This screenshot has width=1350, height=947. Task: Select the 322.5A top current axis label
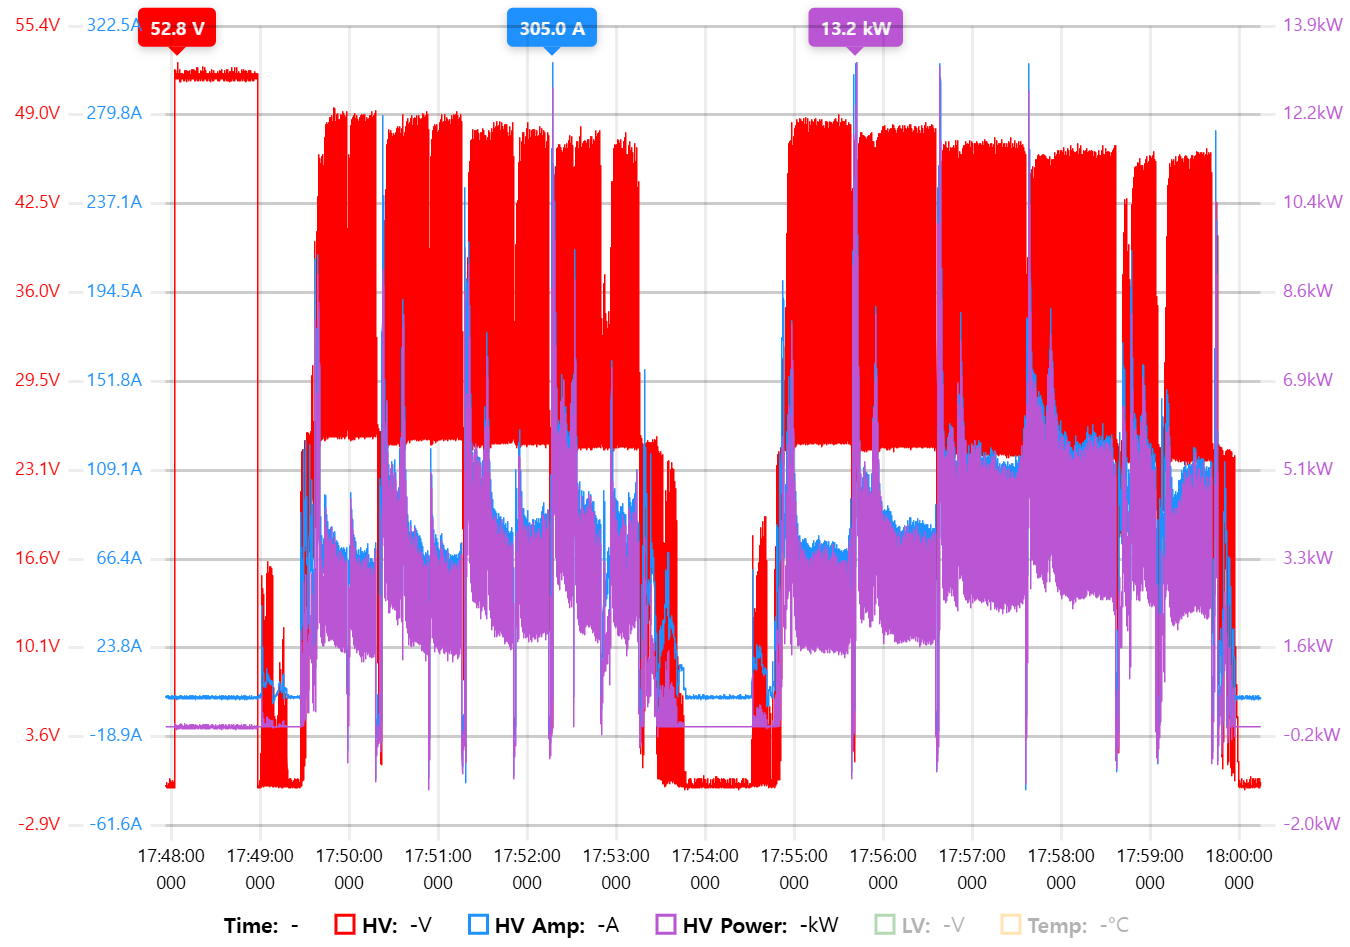tap(112, 25)
